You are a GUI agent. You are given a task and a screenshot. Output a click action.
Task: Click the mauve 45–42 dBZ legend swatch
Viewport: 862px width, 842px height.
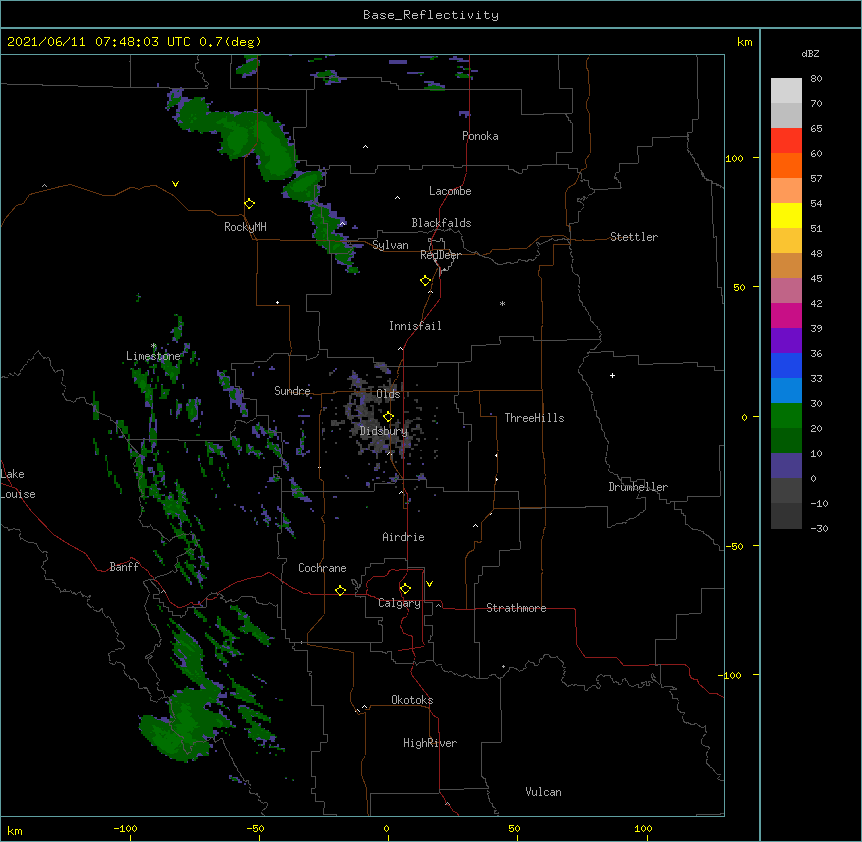click(x=786, y=290)
